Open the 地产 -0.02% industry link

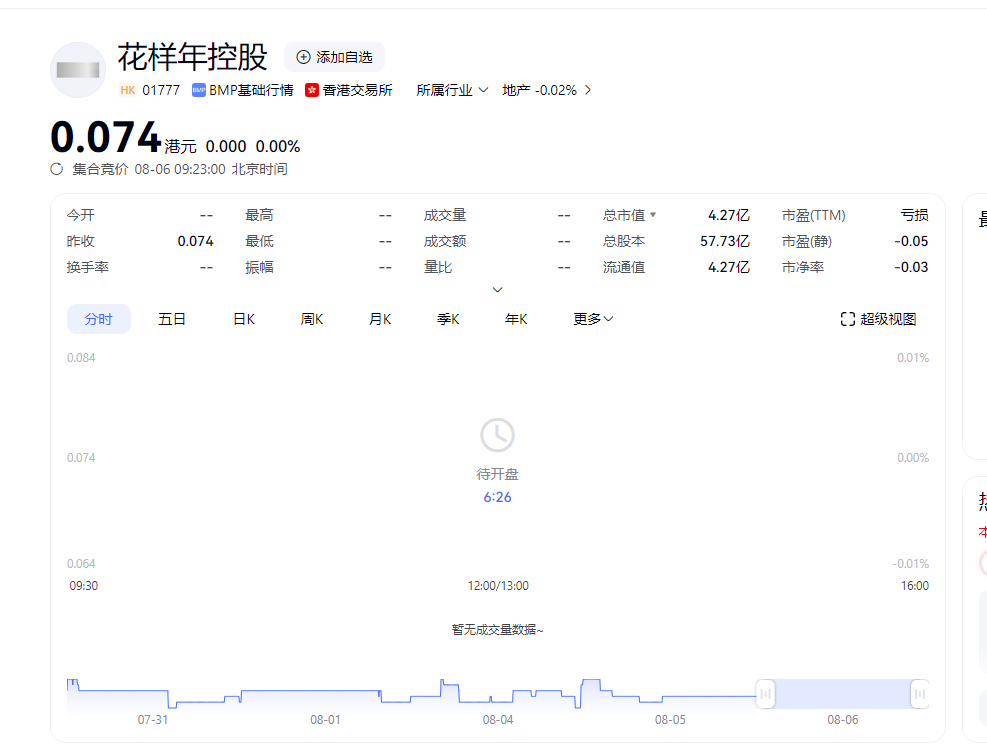[x=546, y=90]
